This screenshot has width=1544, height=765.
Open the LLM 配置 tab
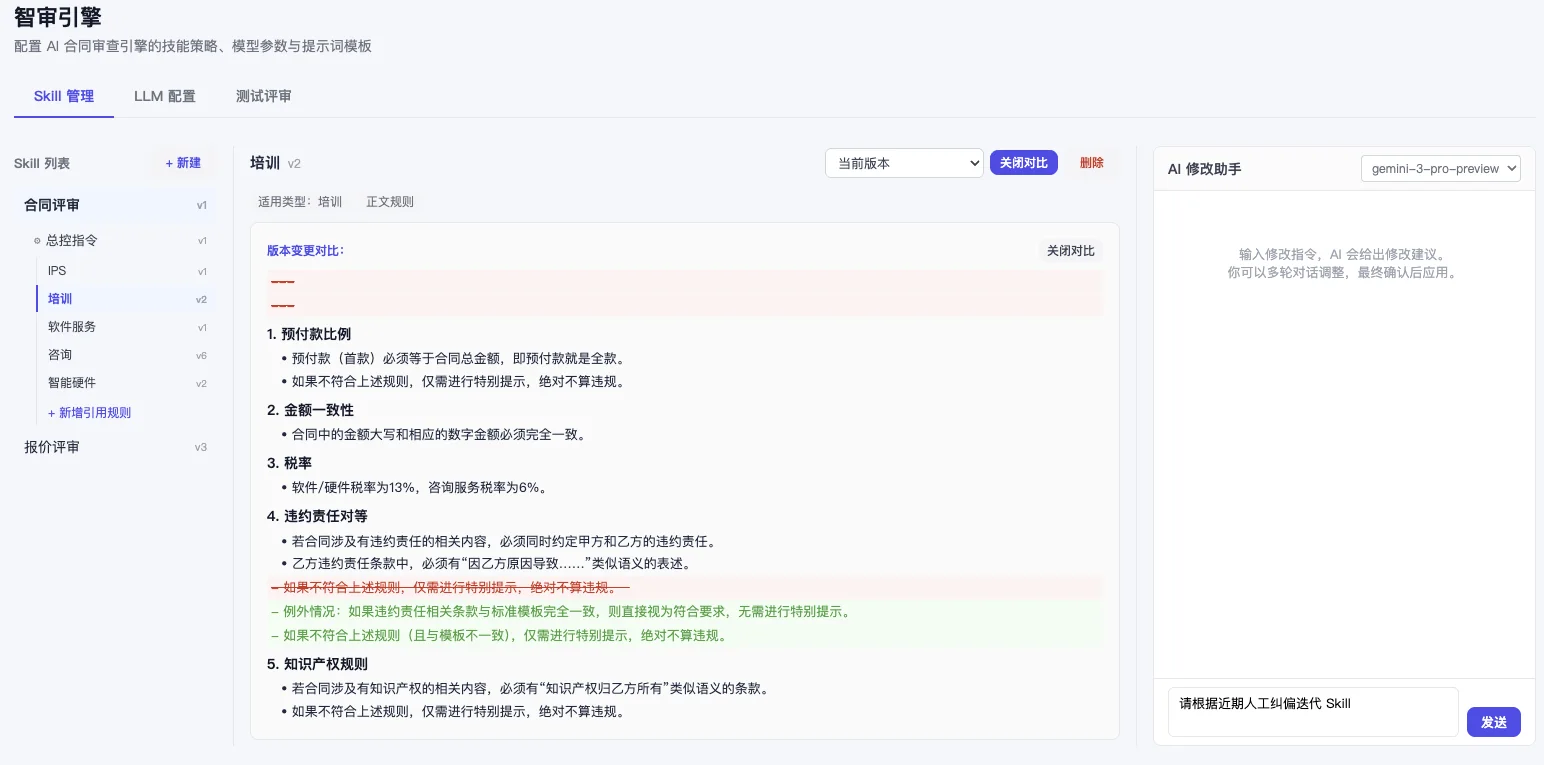pos(165,96)
